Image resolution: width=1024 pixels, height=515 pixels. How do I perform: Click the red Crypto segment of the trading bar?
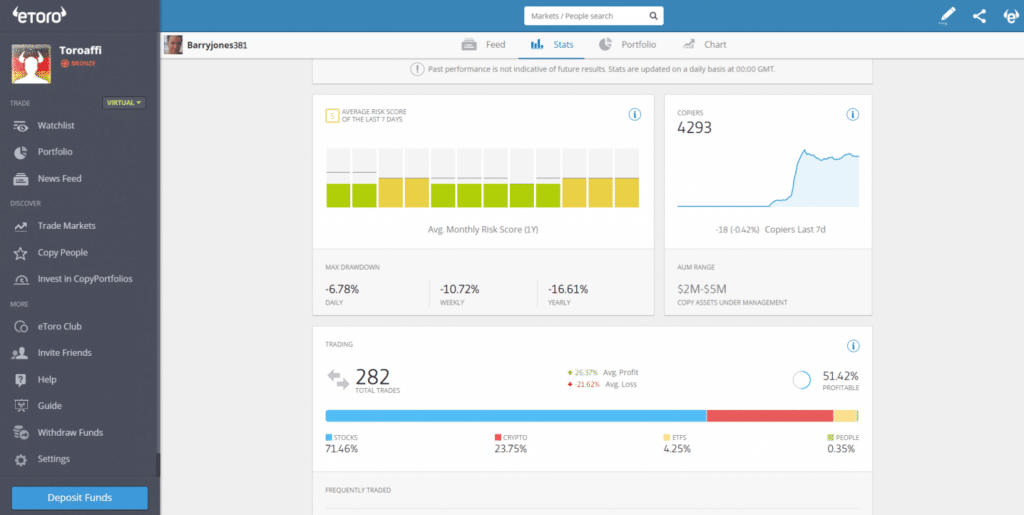pyautogui.click(x=770, y=416)
